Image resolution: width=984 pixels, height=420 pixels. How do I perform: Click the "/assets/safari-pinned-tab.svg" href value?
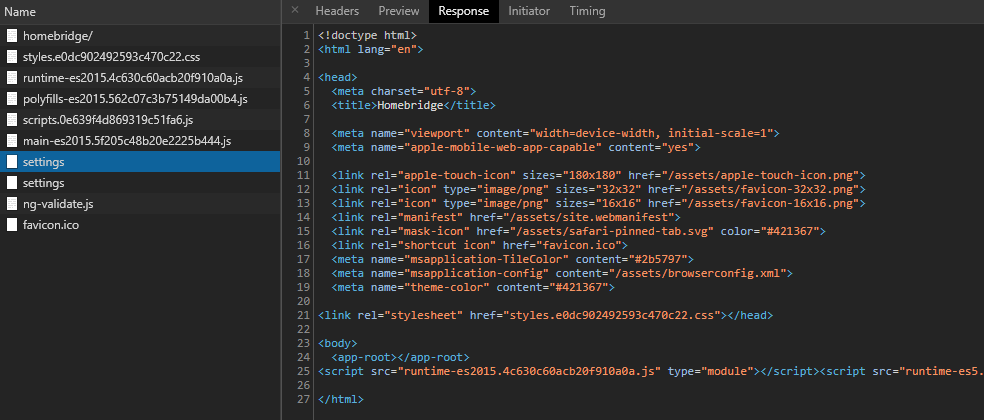click(x=616, y=230)
